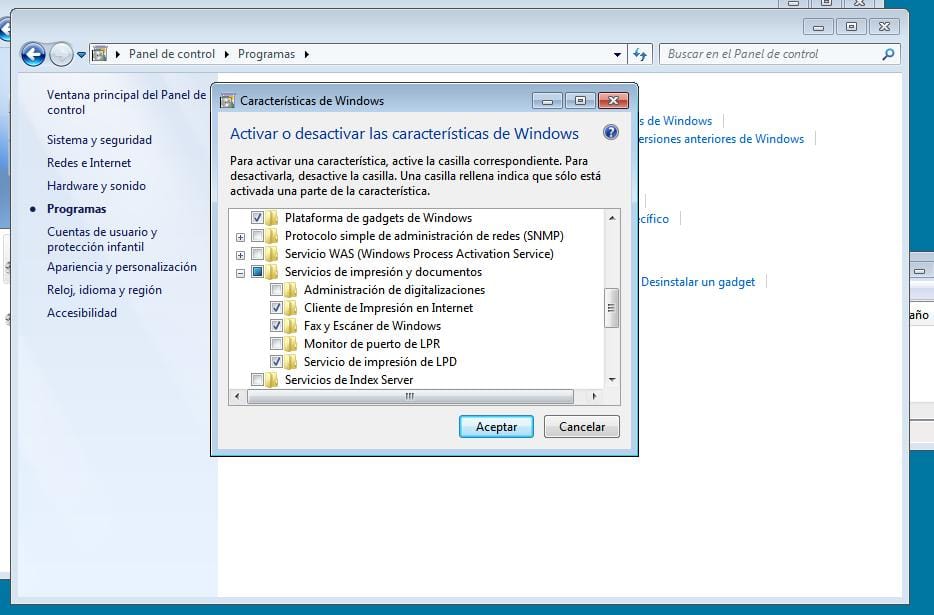The width and height of the screenshot is (934, 615).
Task: Click folder icon next to Fax y Escáner
Action: 290,326
